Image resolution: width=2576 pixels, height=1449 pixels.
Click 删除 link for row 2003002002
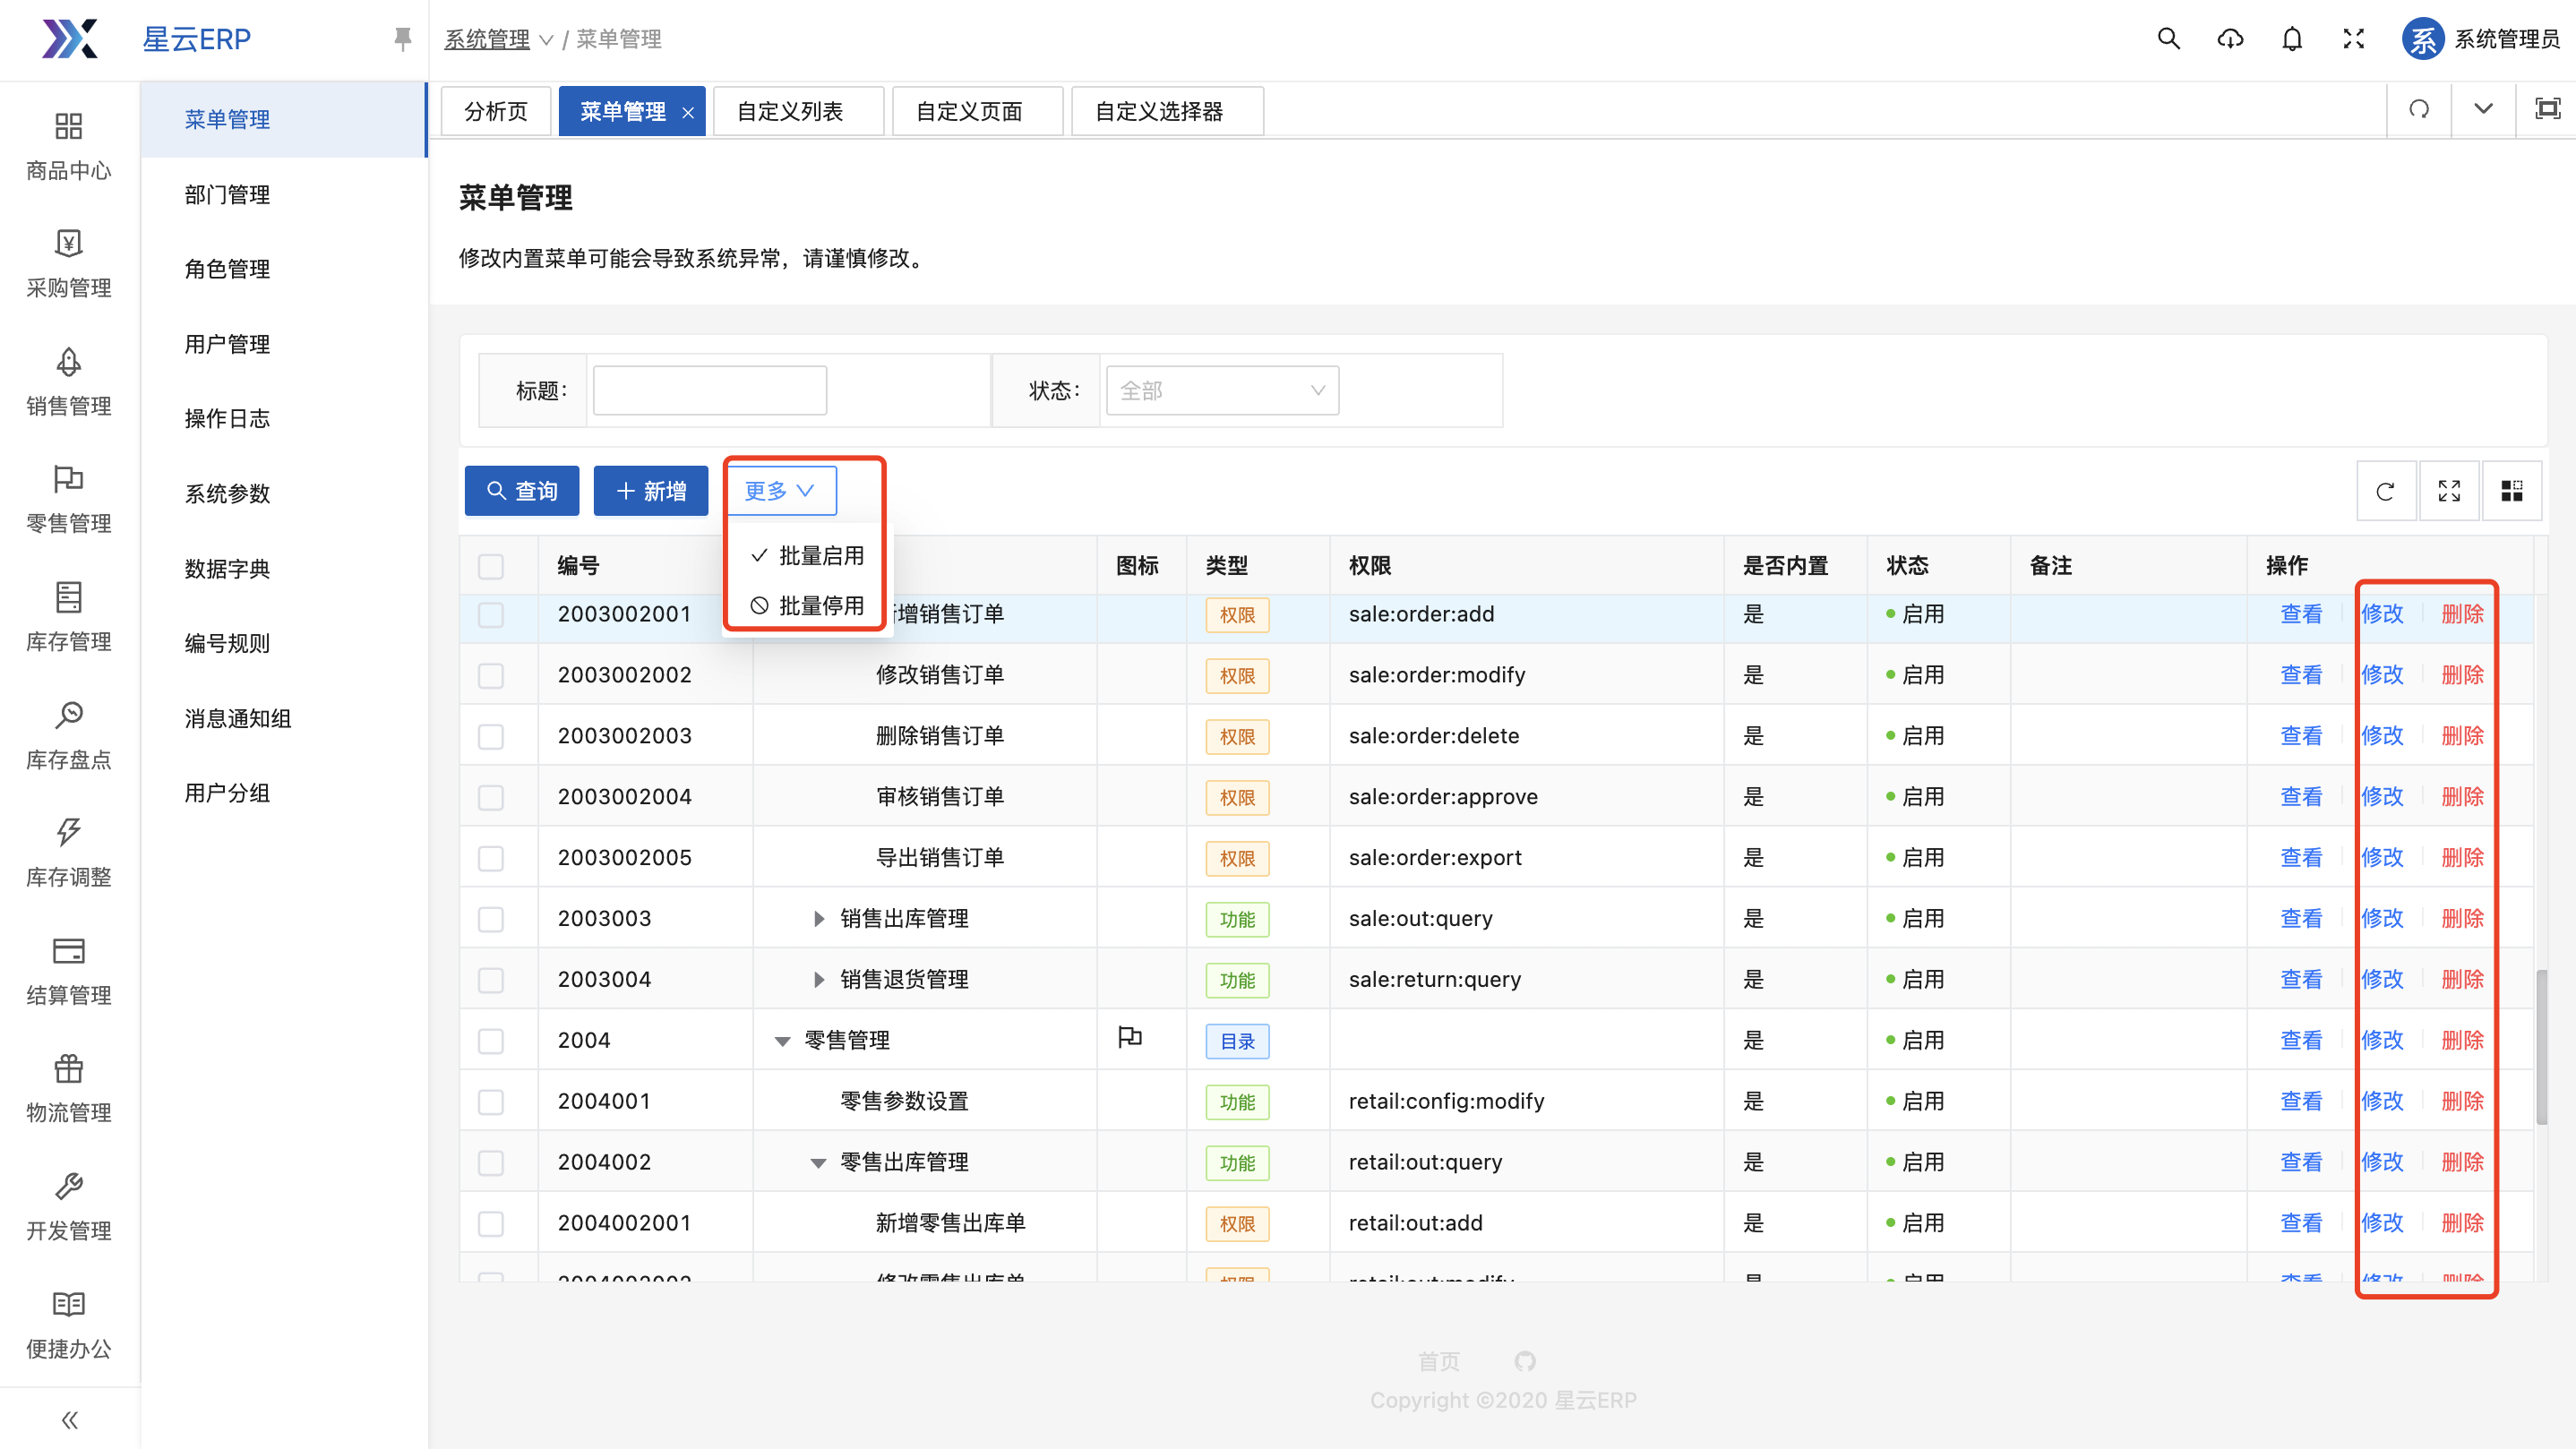click(x=2462, y=675)
